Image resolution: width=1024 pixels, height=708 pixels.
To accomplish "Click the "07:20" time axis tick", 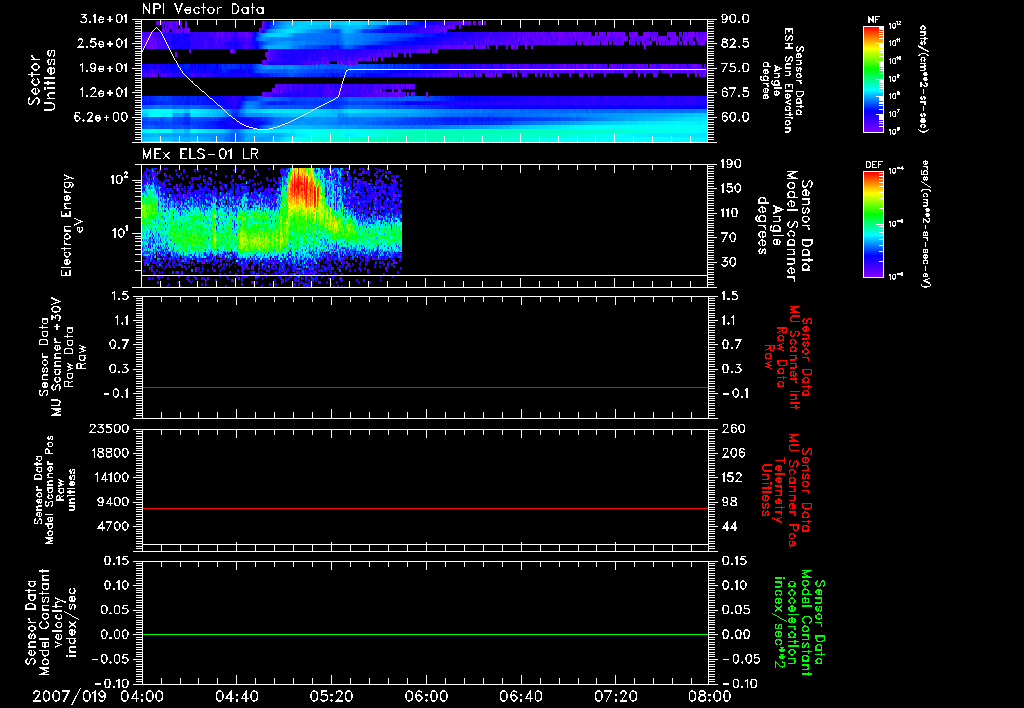I will (615, 696).
